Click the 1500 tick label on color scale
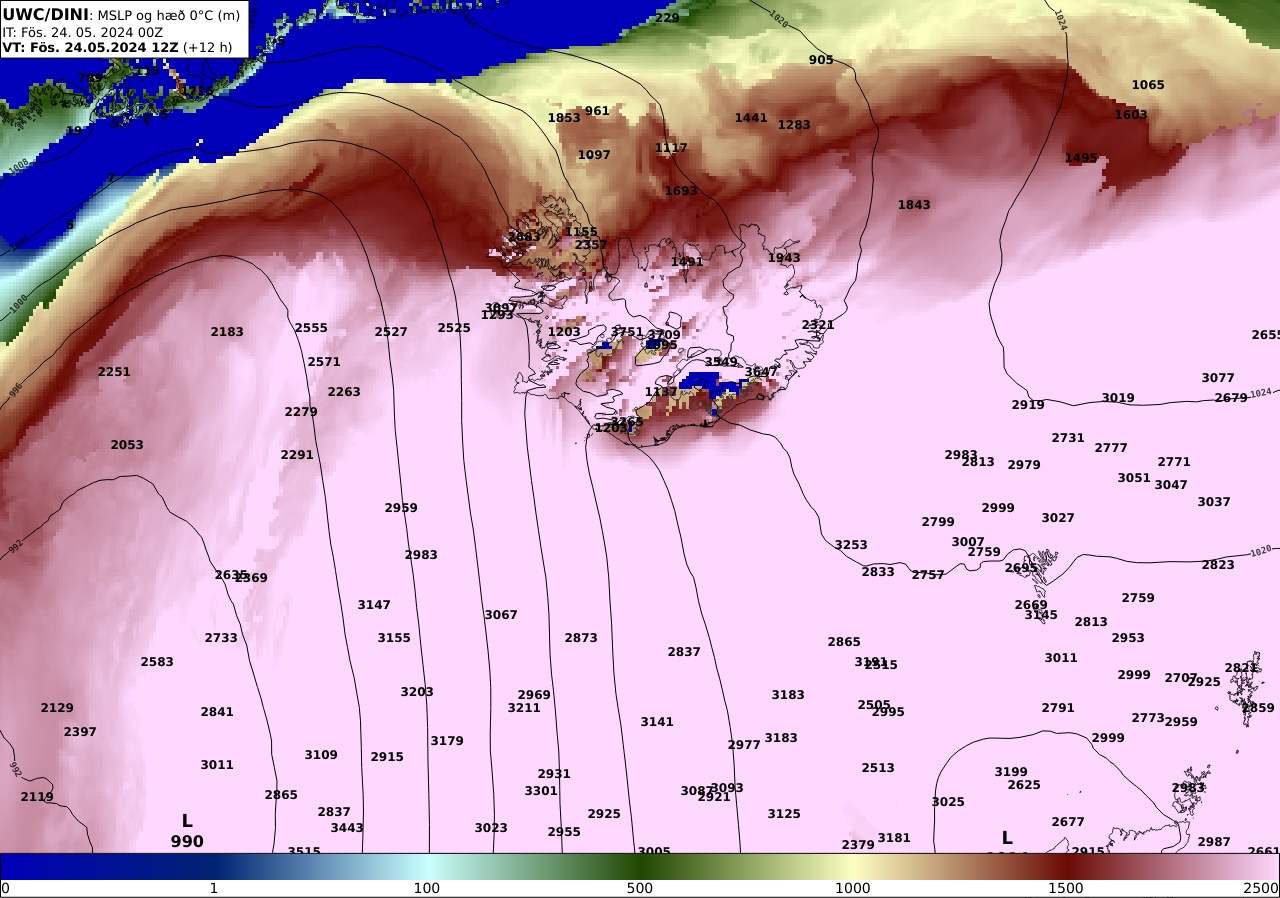 (1066, 888)
